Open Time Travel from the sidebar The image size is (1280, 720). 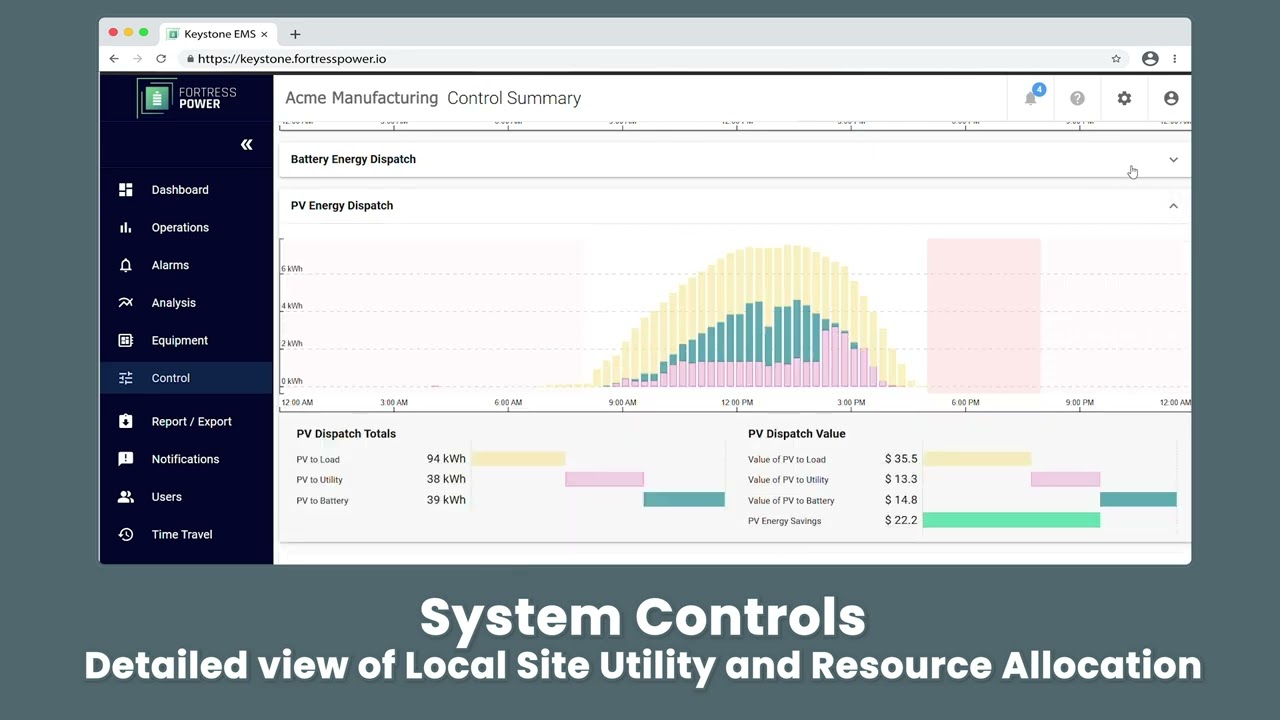click(x=181, y=535)
